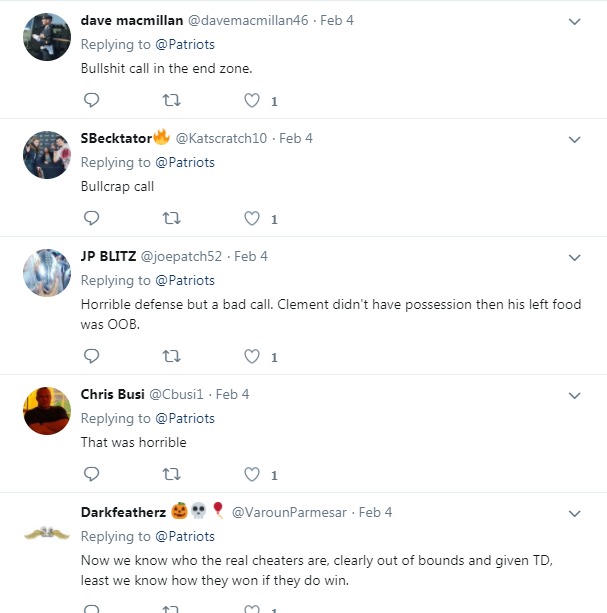
Task: Retweet JP BLITZ's Horrible defense tweet
Action: pos(172,356)
